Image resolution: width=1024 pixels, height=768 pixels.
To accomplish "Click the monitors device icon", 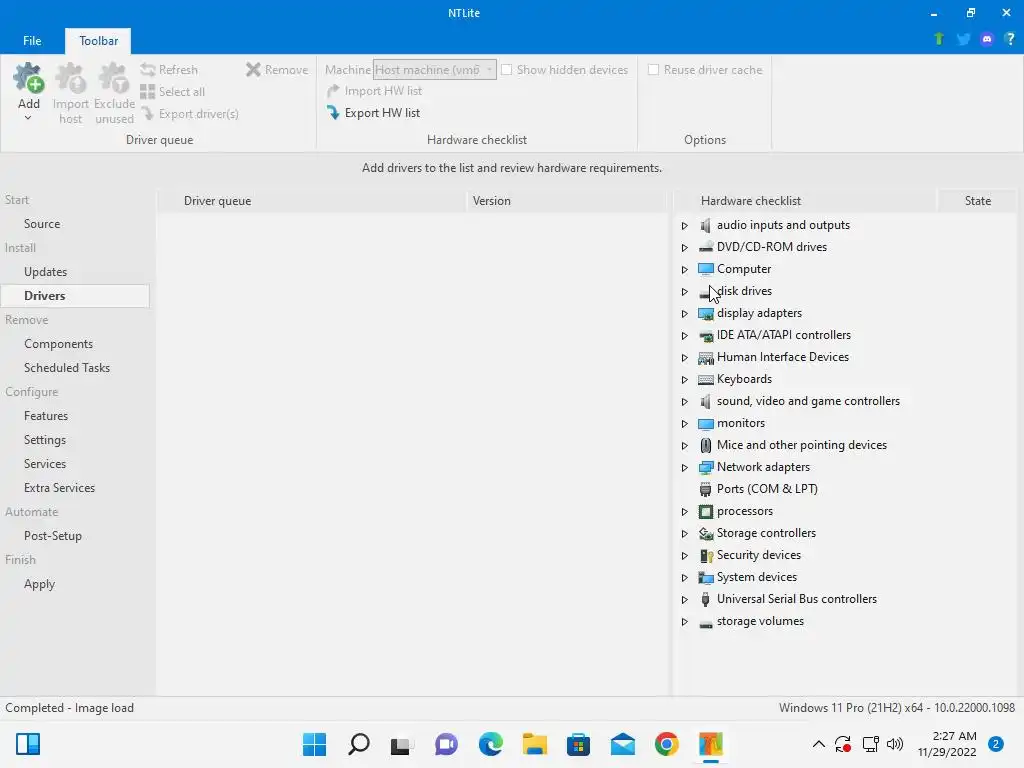I will tap(705, 423).
